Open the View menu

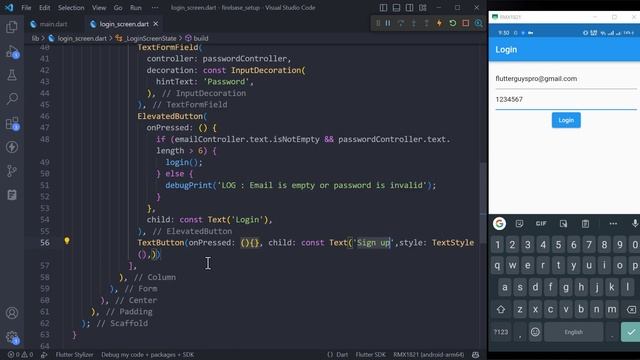click(99, 7)
